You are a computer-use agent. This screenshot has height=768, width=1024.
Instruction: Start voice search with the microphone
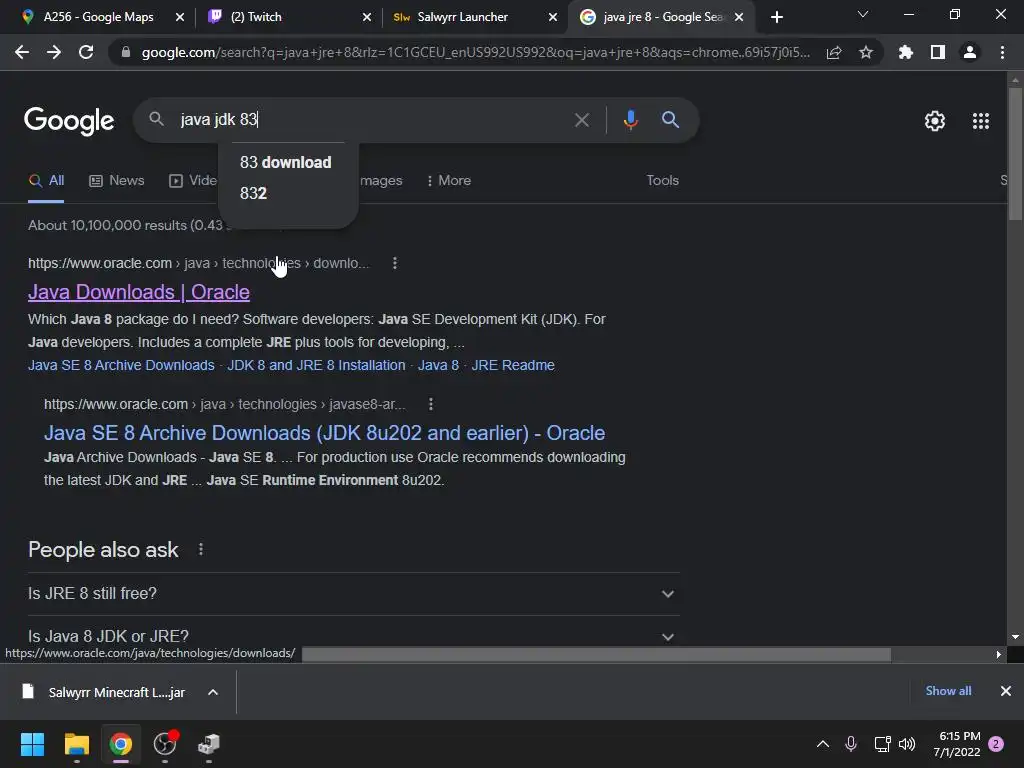click(x=630, y=120)
